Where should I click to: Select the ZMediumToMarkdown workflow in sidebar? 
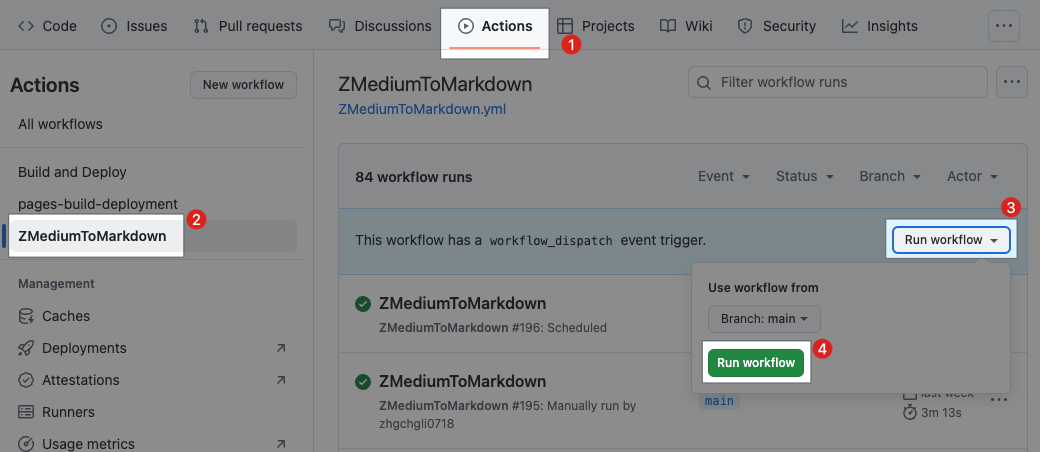tap(92, 236)
